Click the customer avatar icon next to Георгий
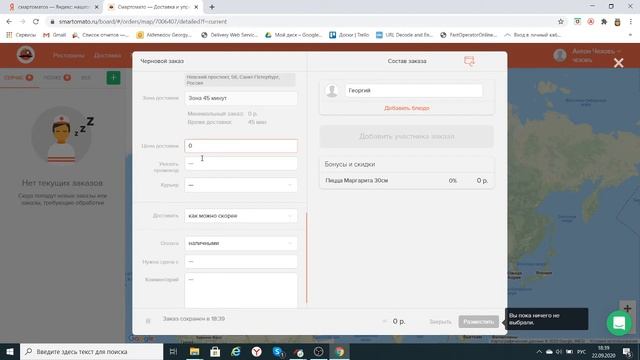The width and height of the screenshot is (640, 360). tap(332, 91)
